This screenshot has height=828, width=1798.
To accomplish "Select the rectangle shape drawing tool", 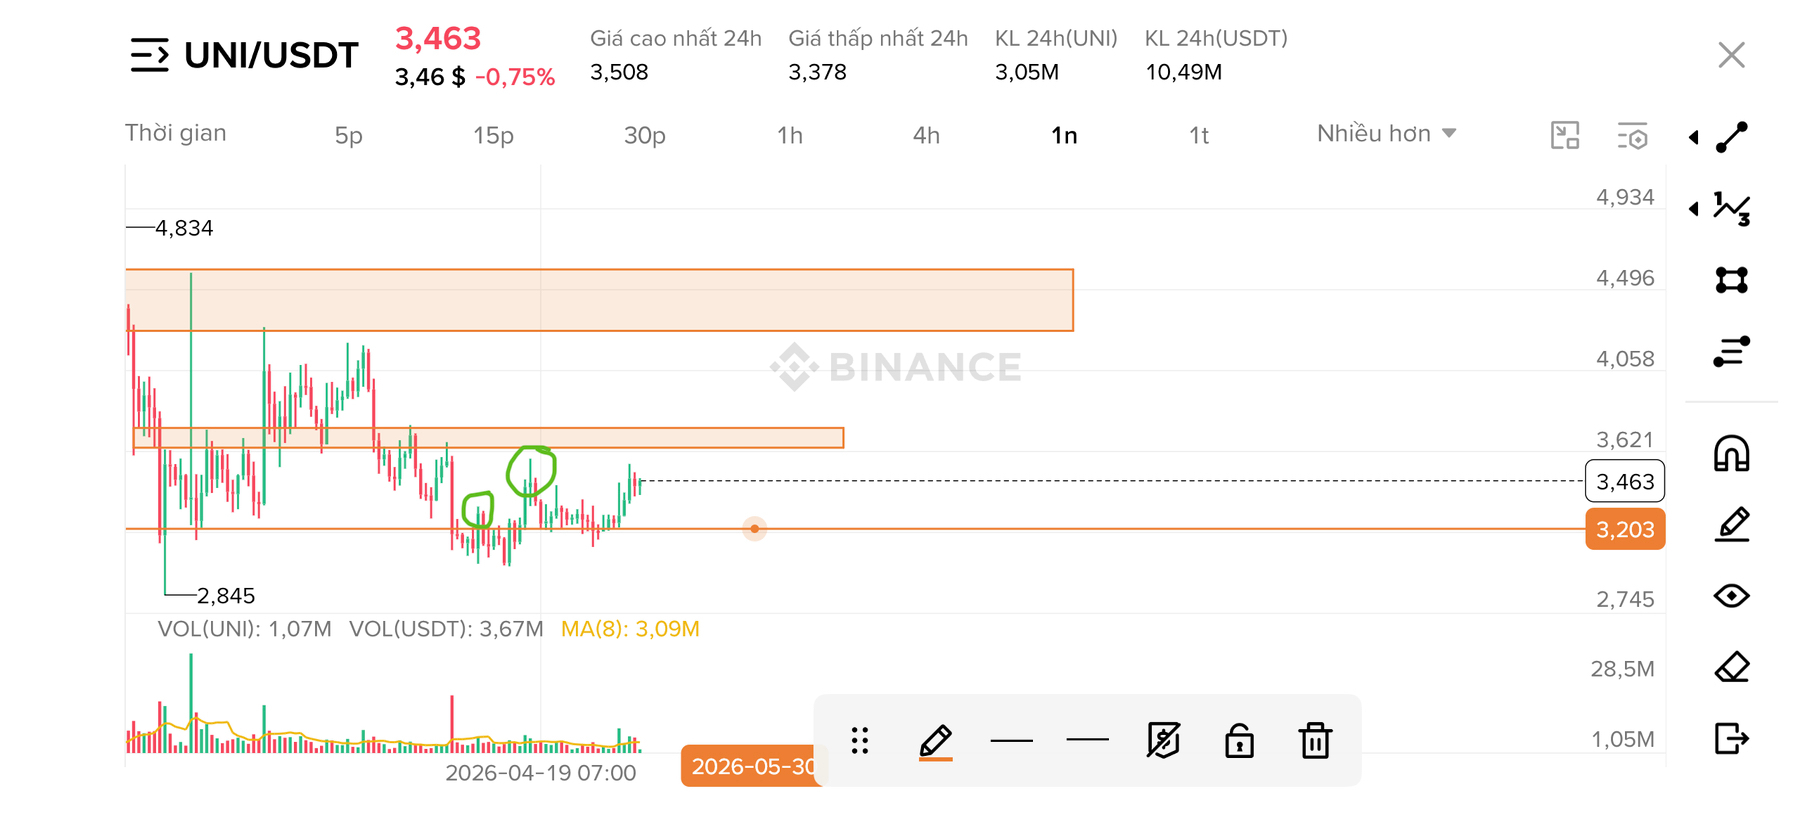I will (x=1731, y=280).
